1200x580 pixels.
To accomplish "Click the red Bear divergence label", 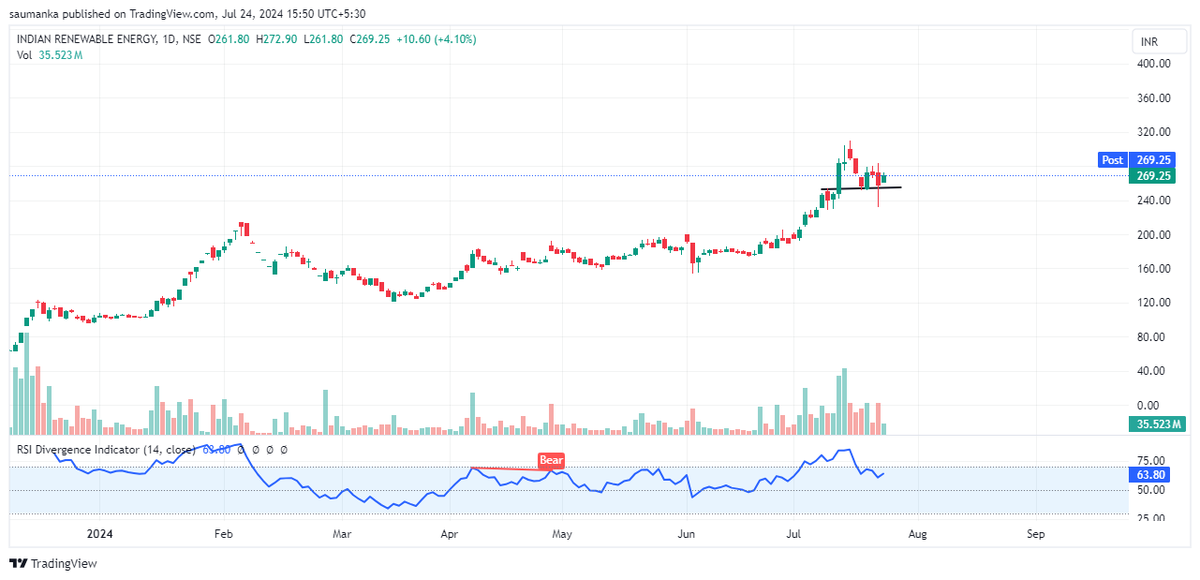I will pos(552,461).
